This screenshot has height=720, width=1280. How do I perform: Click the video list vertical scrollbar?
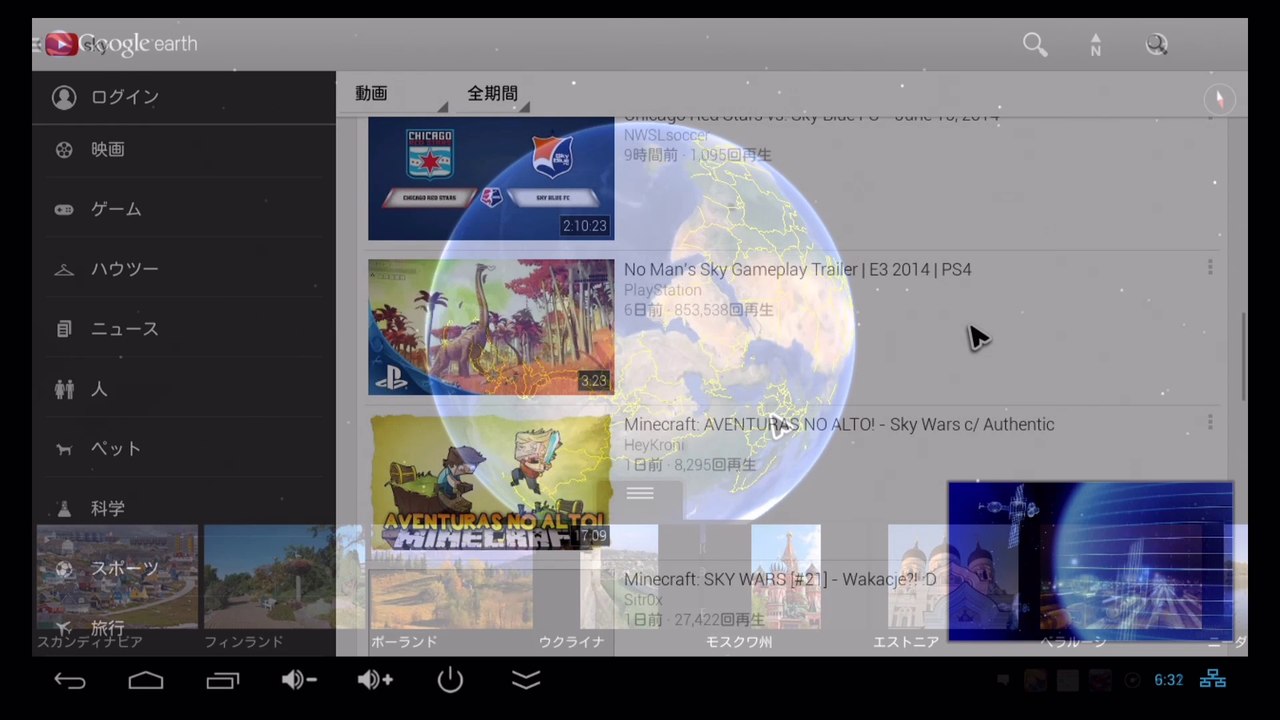(1243, 357)
